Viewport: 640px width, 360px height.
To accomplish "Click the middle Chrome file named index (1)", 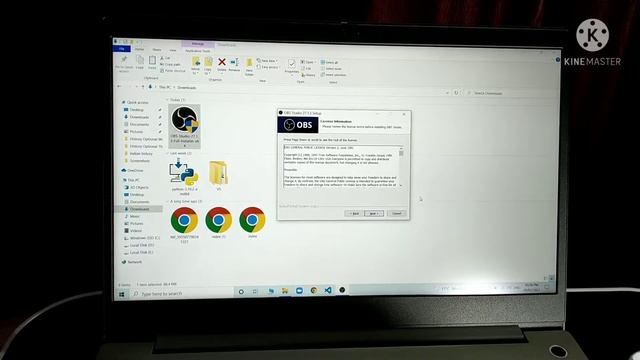I will coord(218,222).
